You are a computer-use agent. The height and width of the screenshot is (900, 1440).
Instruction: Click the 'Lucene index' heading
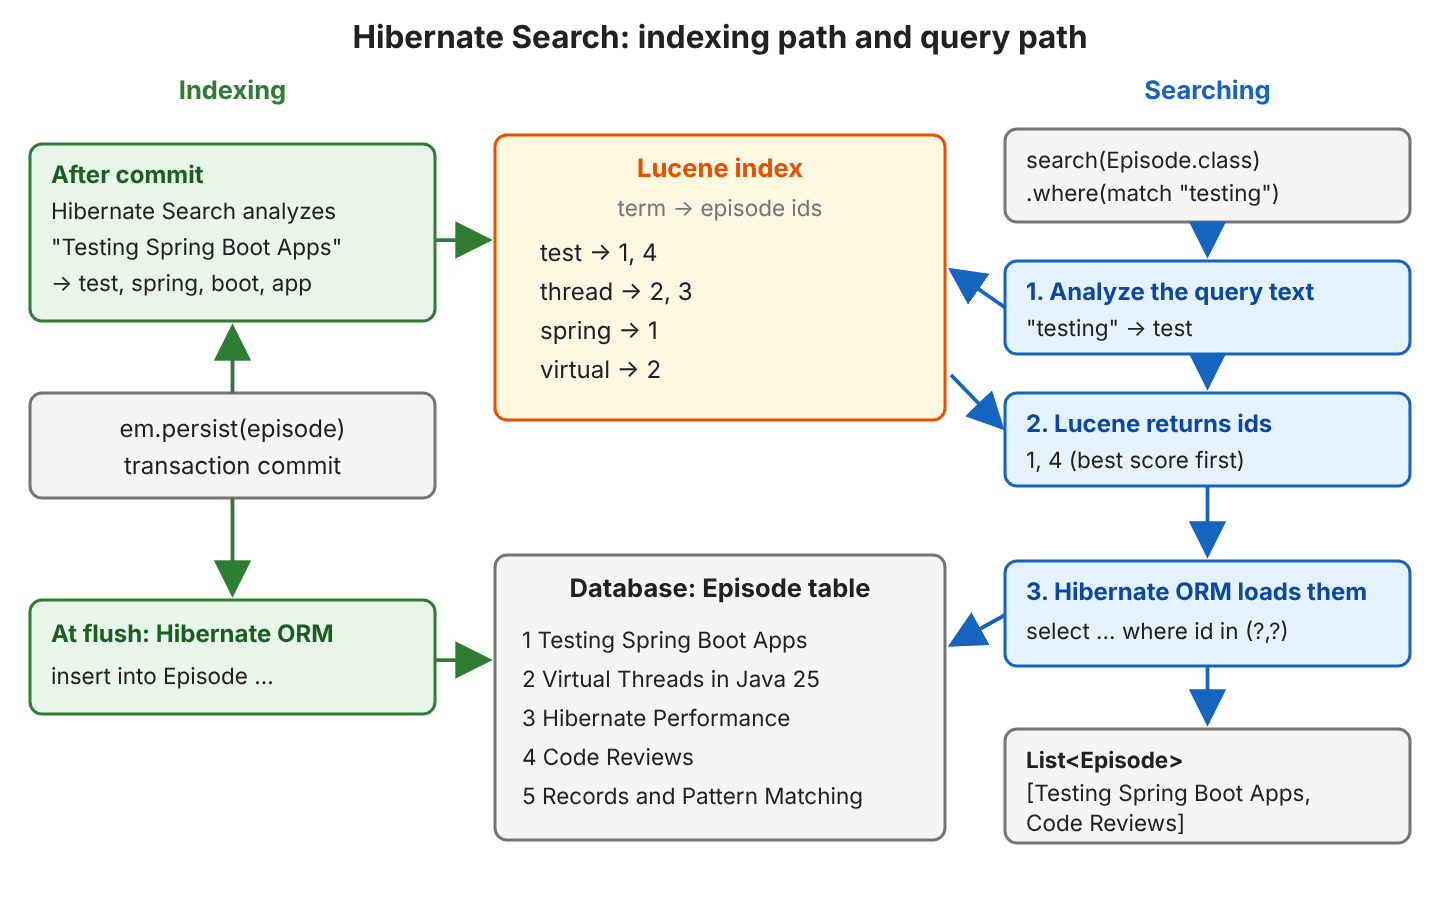(720, 168)
